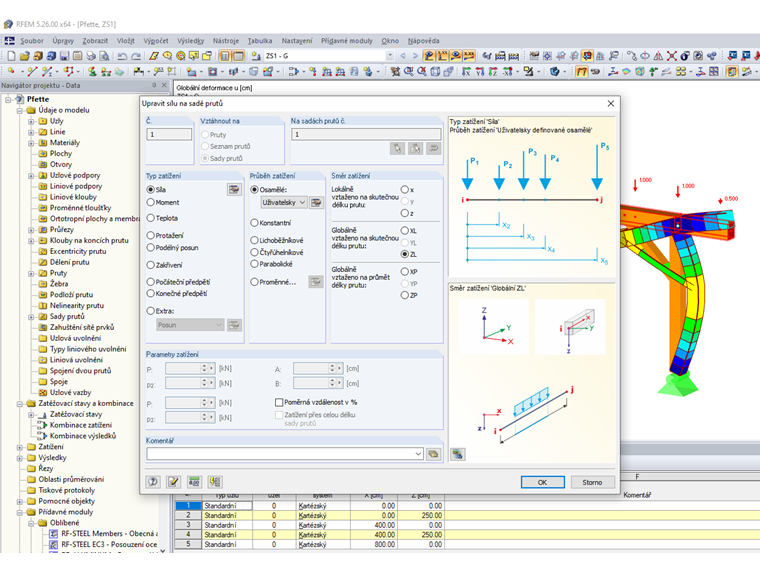Go to next load case arrow
Image resolution: width=760 pixels, height=570 pixels.
[415, 56]
